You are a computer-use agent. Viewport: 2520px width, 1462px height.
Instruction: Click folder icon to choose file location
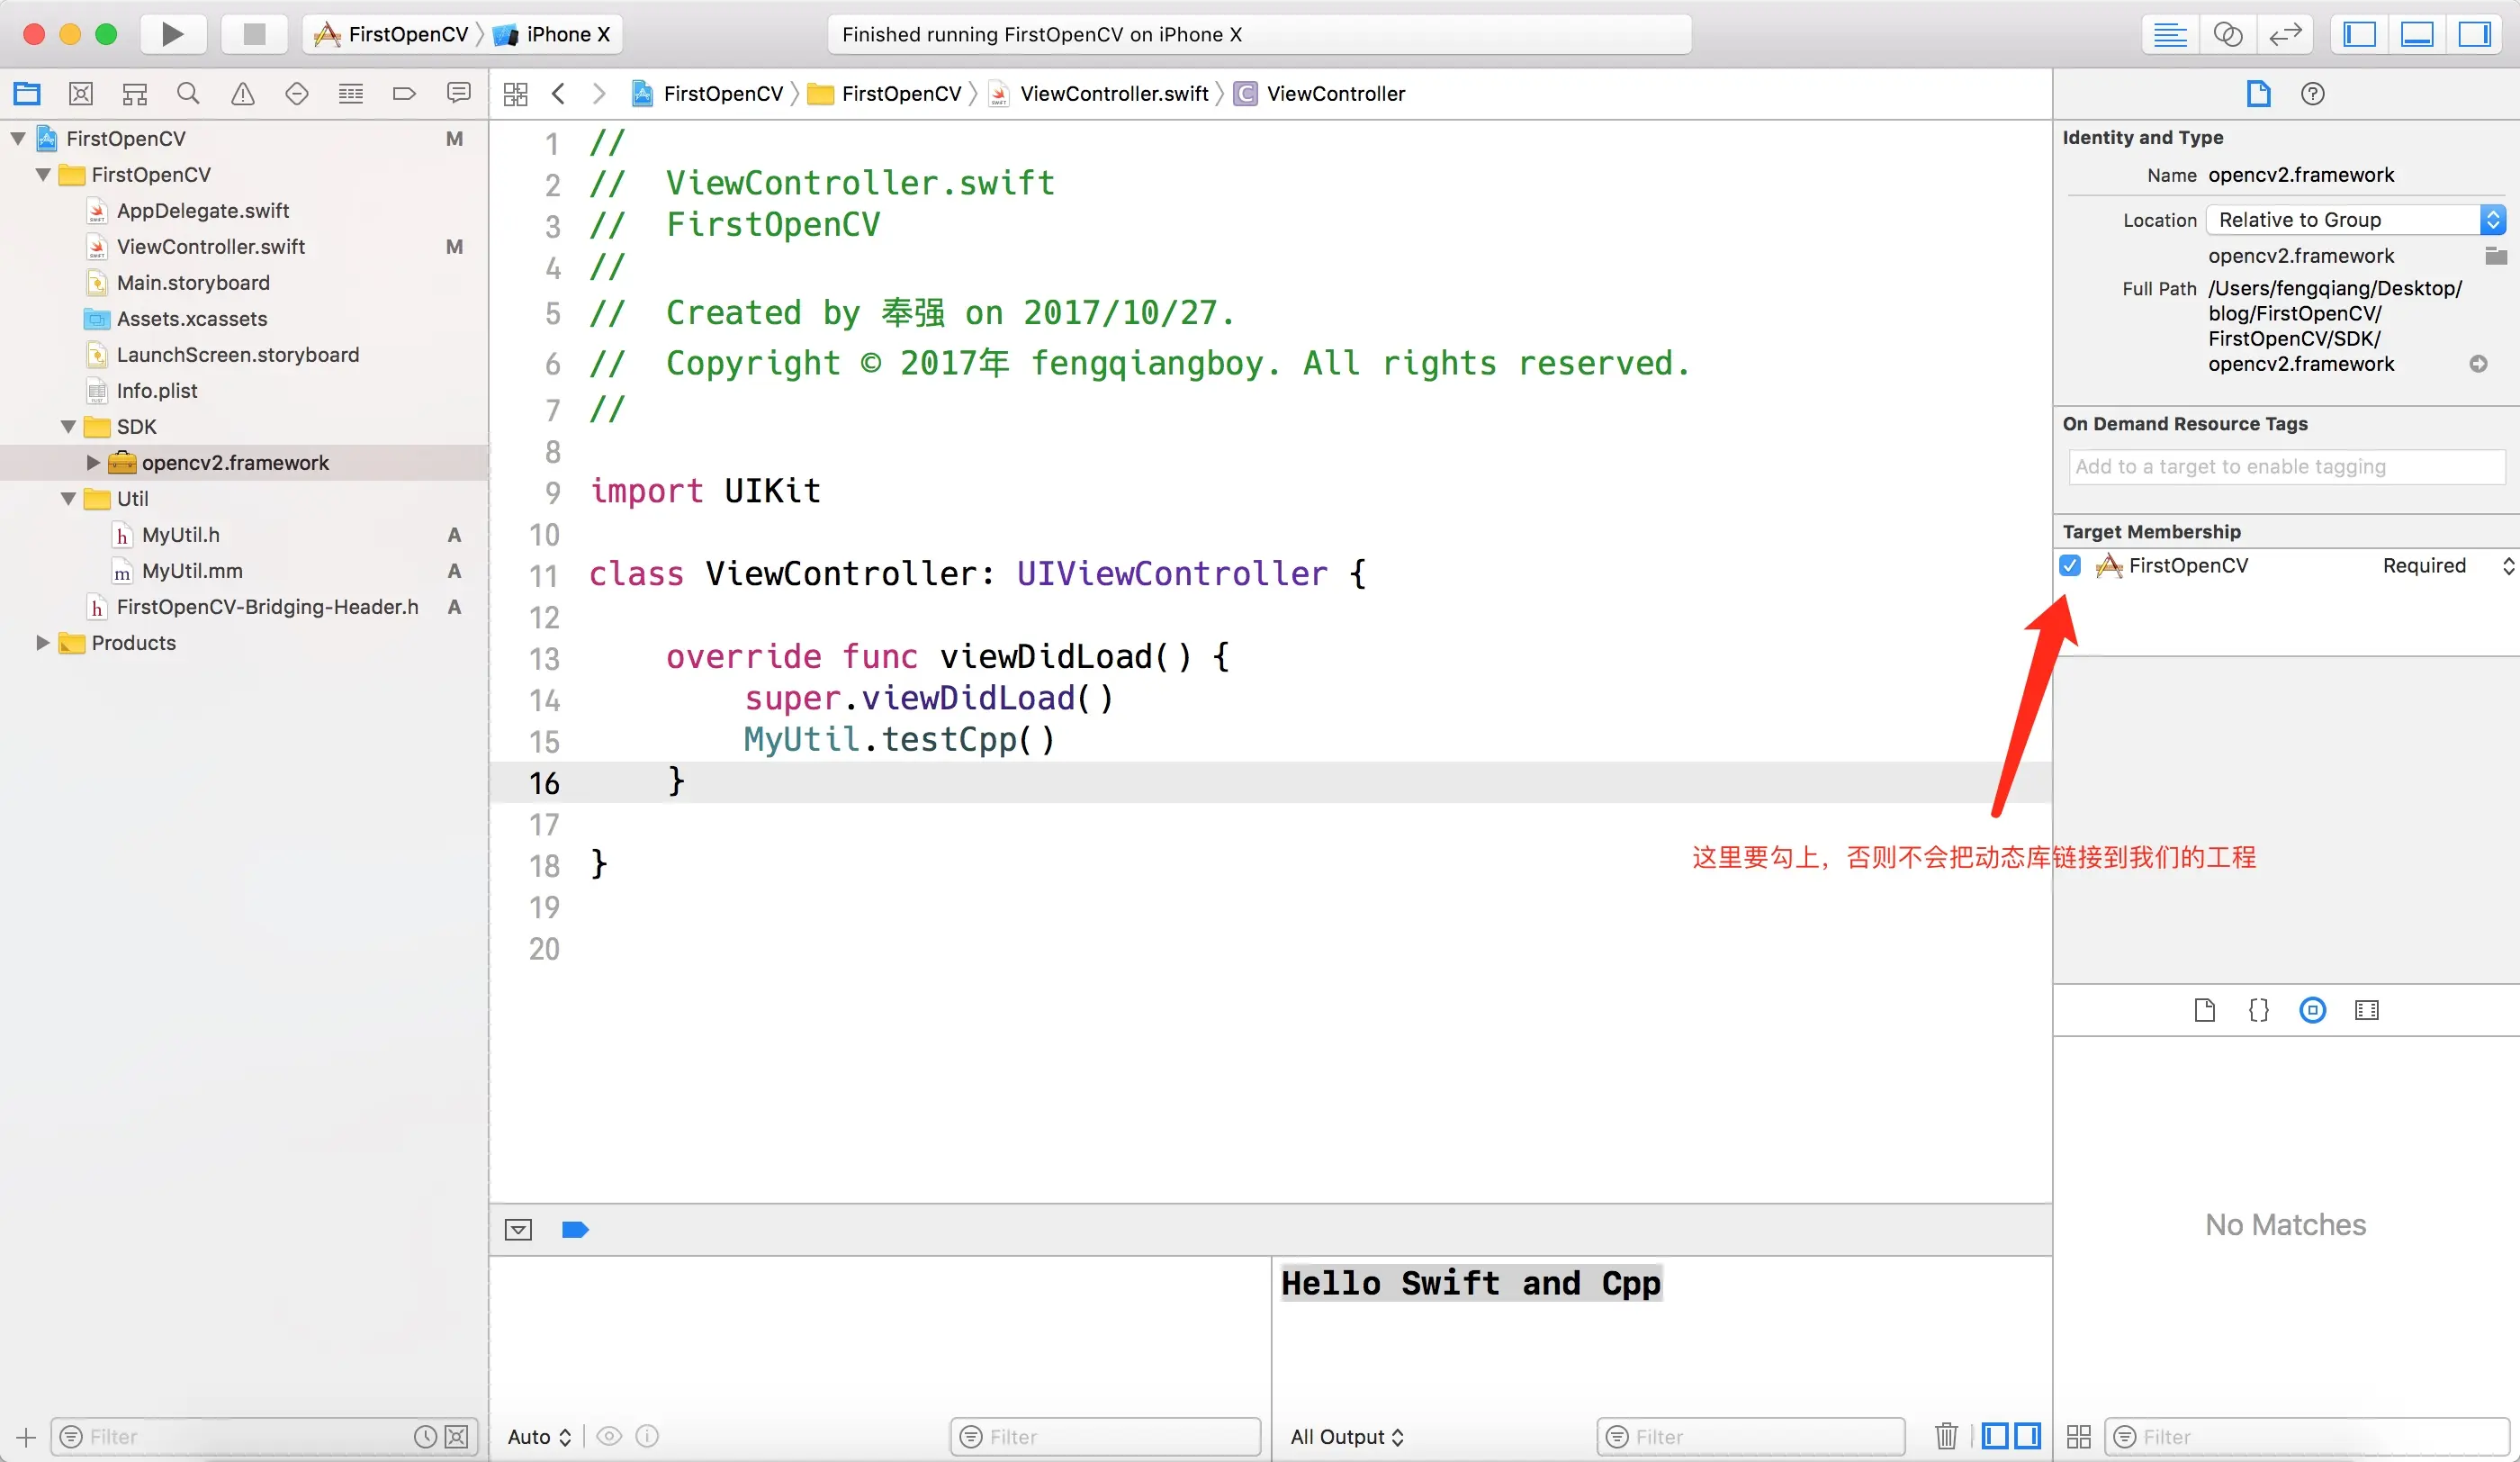pyautogui.click(x=2494, y=255)
